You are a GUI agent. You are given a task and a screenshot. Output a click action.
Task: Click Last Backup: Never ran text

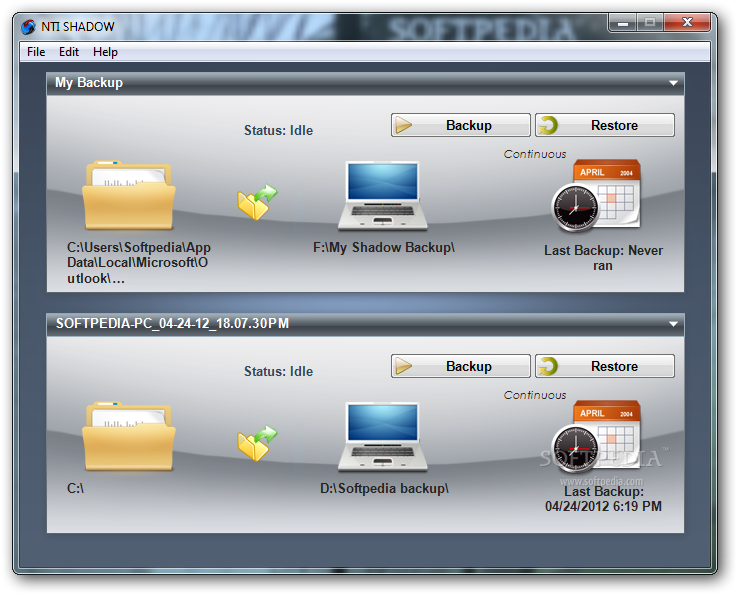603,258
